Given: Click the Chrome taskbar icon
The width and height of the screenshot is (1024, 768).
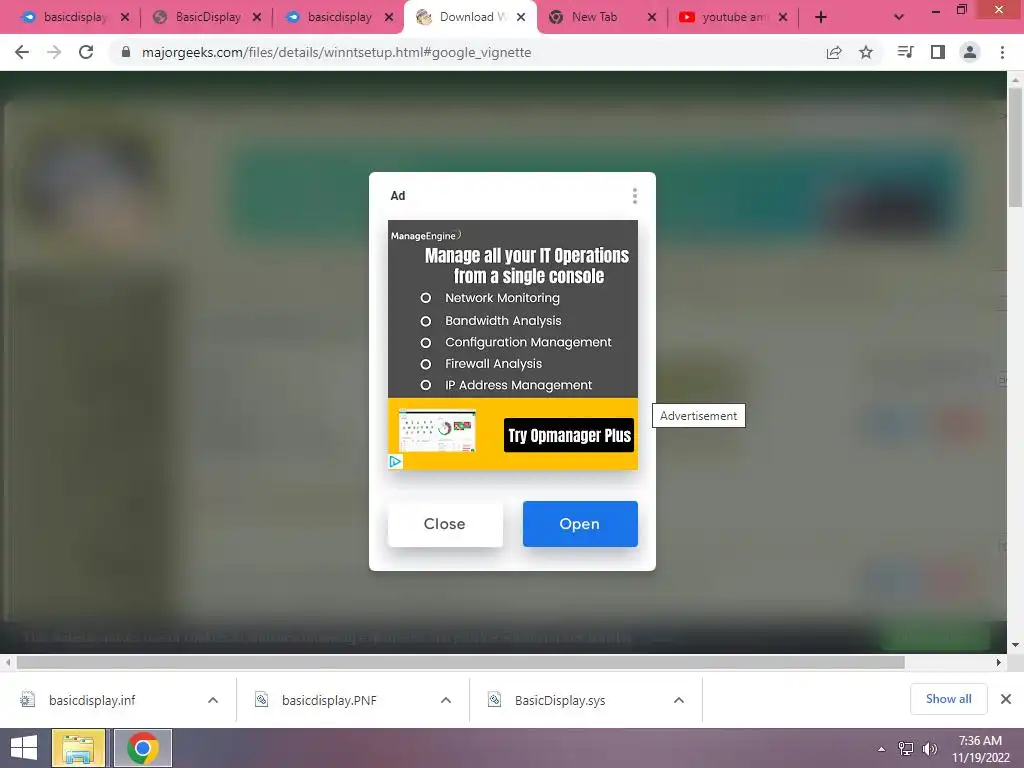Looking at the screenshot, I should tap(143, 748).
